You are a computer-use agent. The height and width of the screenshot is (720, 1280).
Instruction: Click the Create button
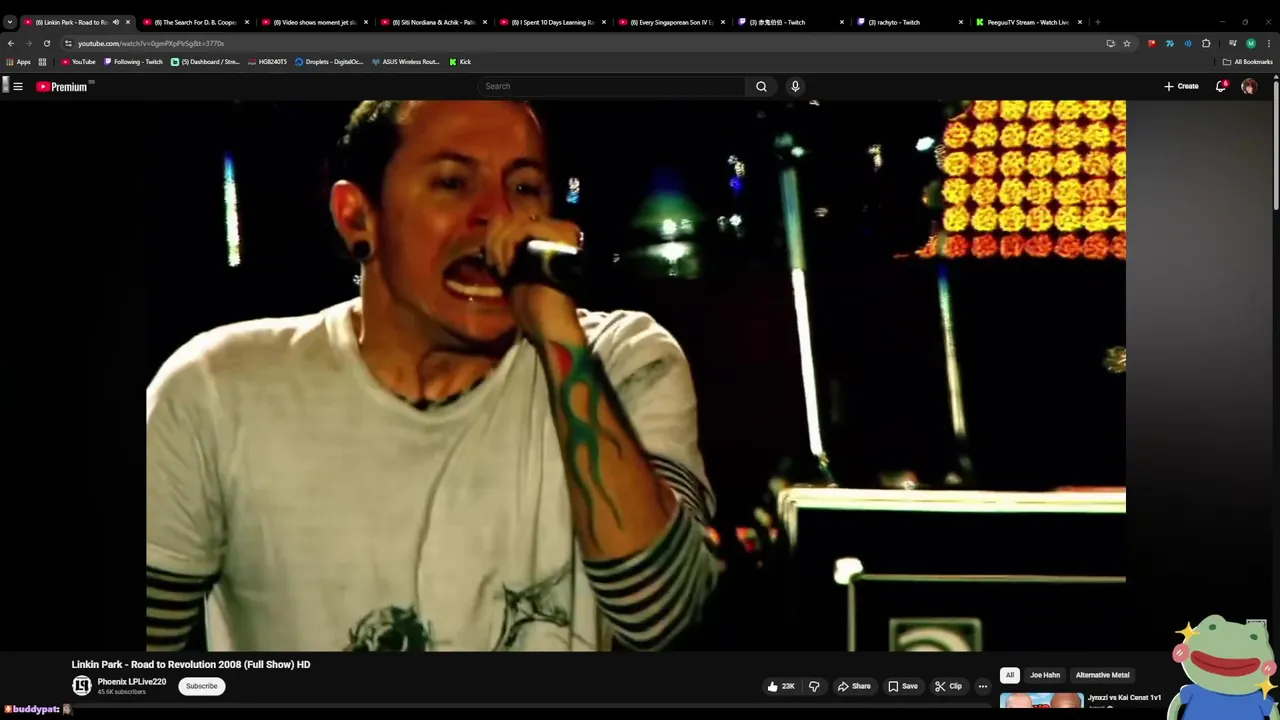[1181, 86]
